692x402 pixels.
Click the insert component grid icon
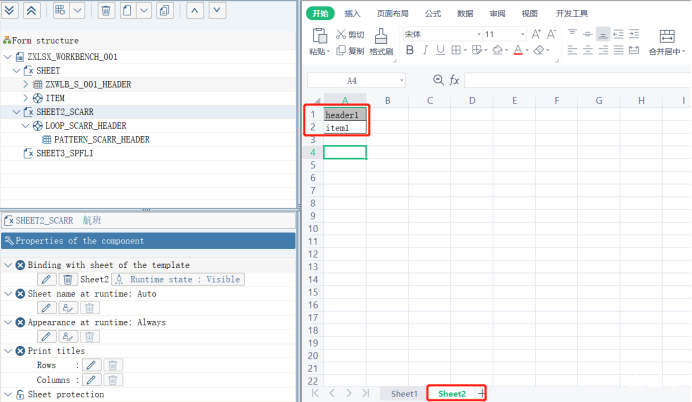tap(60, 10)
